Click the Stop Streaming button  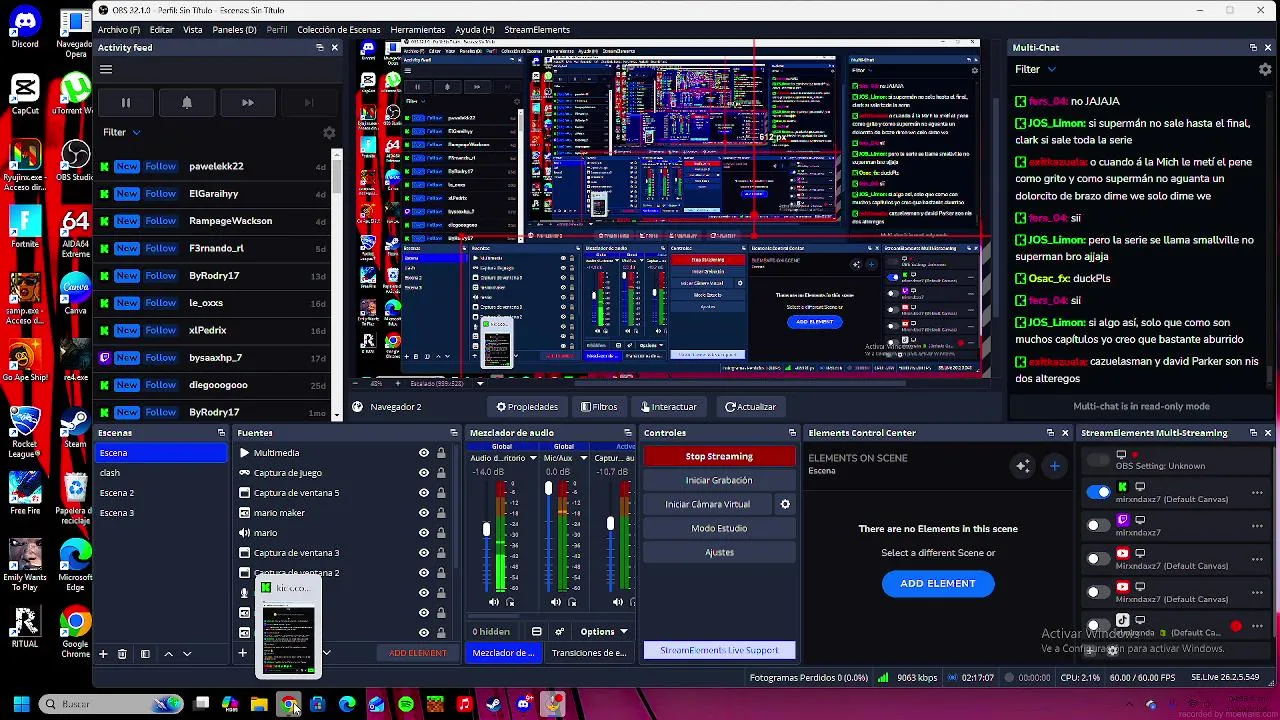(x=719, y=456)
